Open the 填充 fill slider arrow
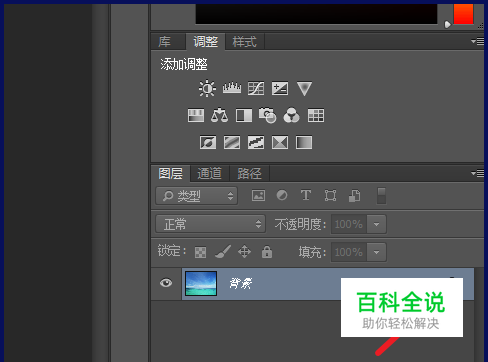The image size is (488, 362). [377, 252]
